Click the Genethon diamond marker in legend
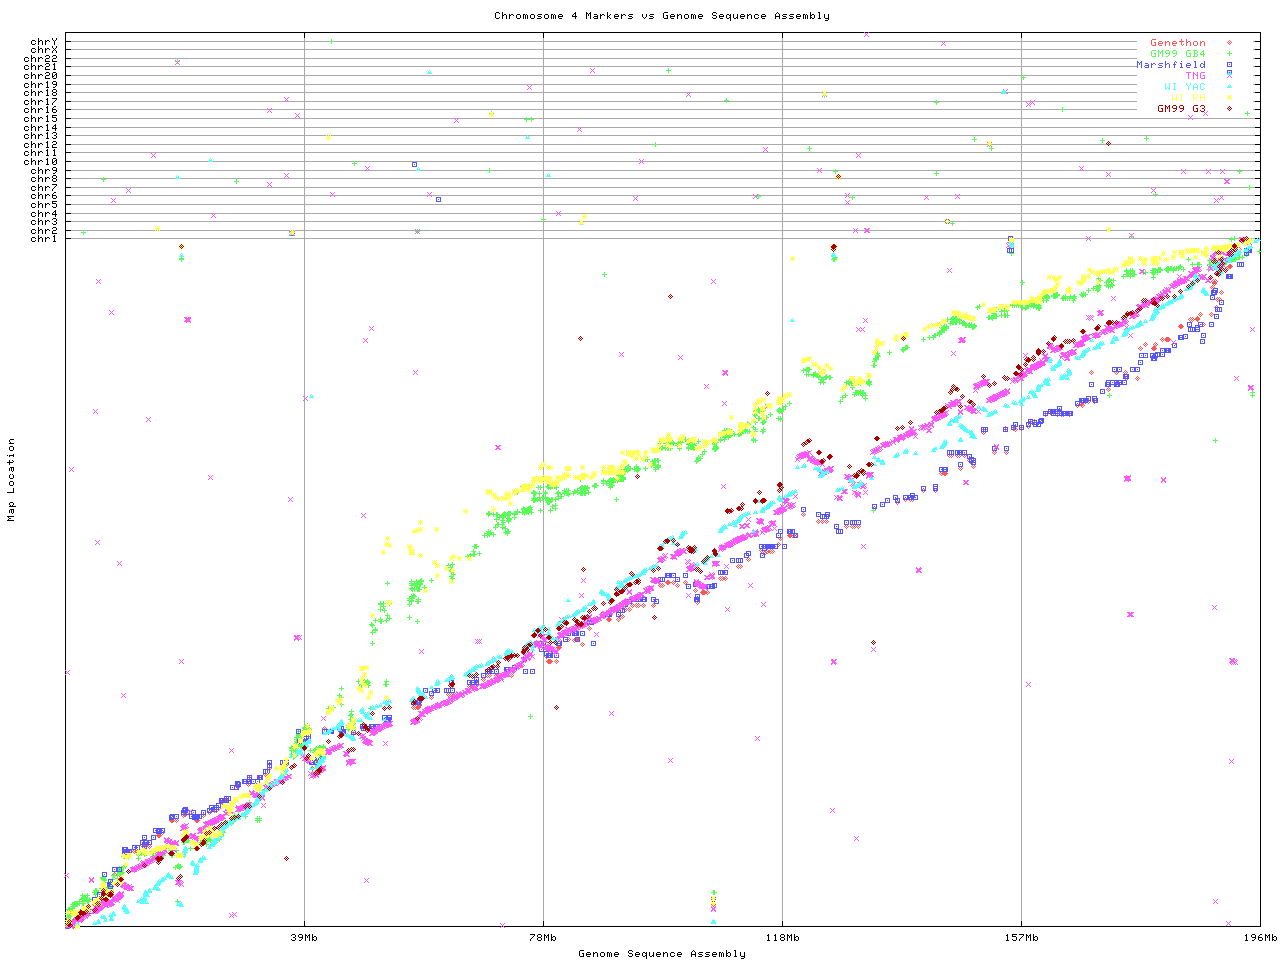Image resolution: width=1280 pixels, height=960 pixels. click(x=1229, y=43)
